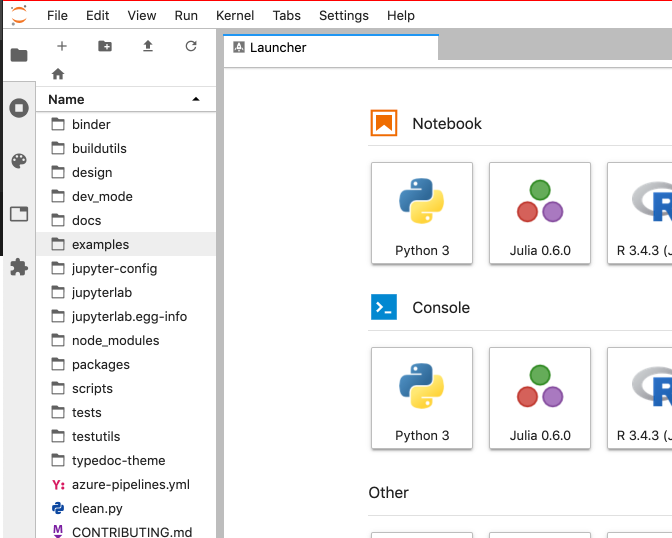The image size is (672, 538).
Task: Launch Julia 0.6.0 notebook
Action: tap(540, 213)
